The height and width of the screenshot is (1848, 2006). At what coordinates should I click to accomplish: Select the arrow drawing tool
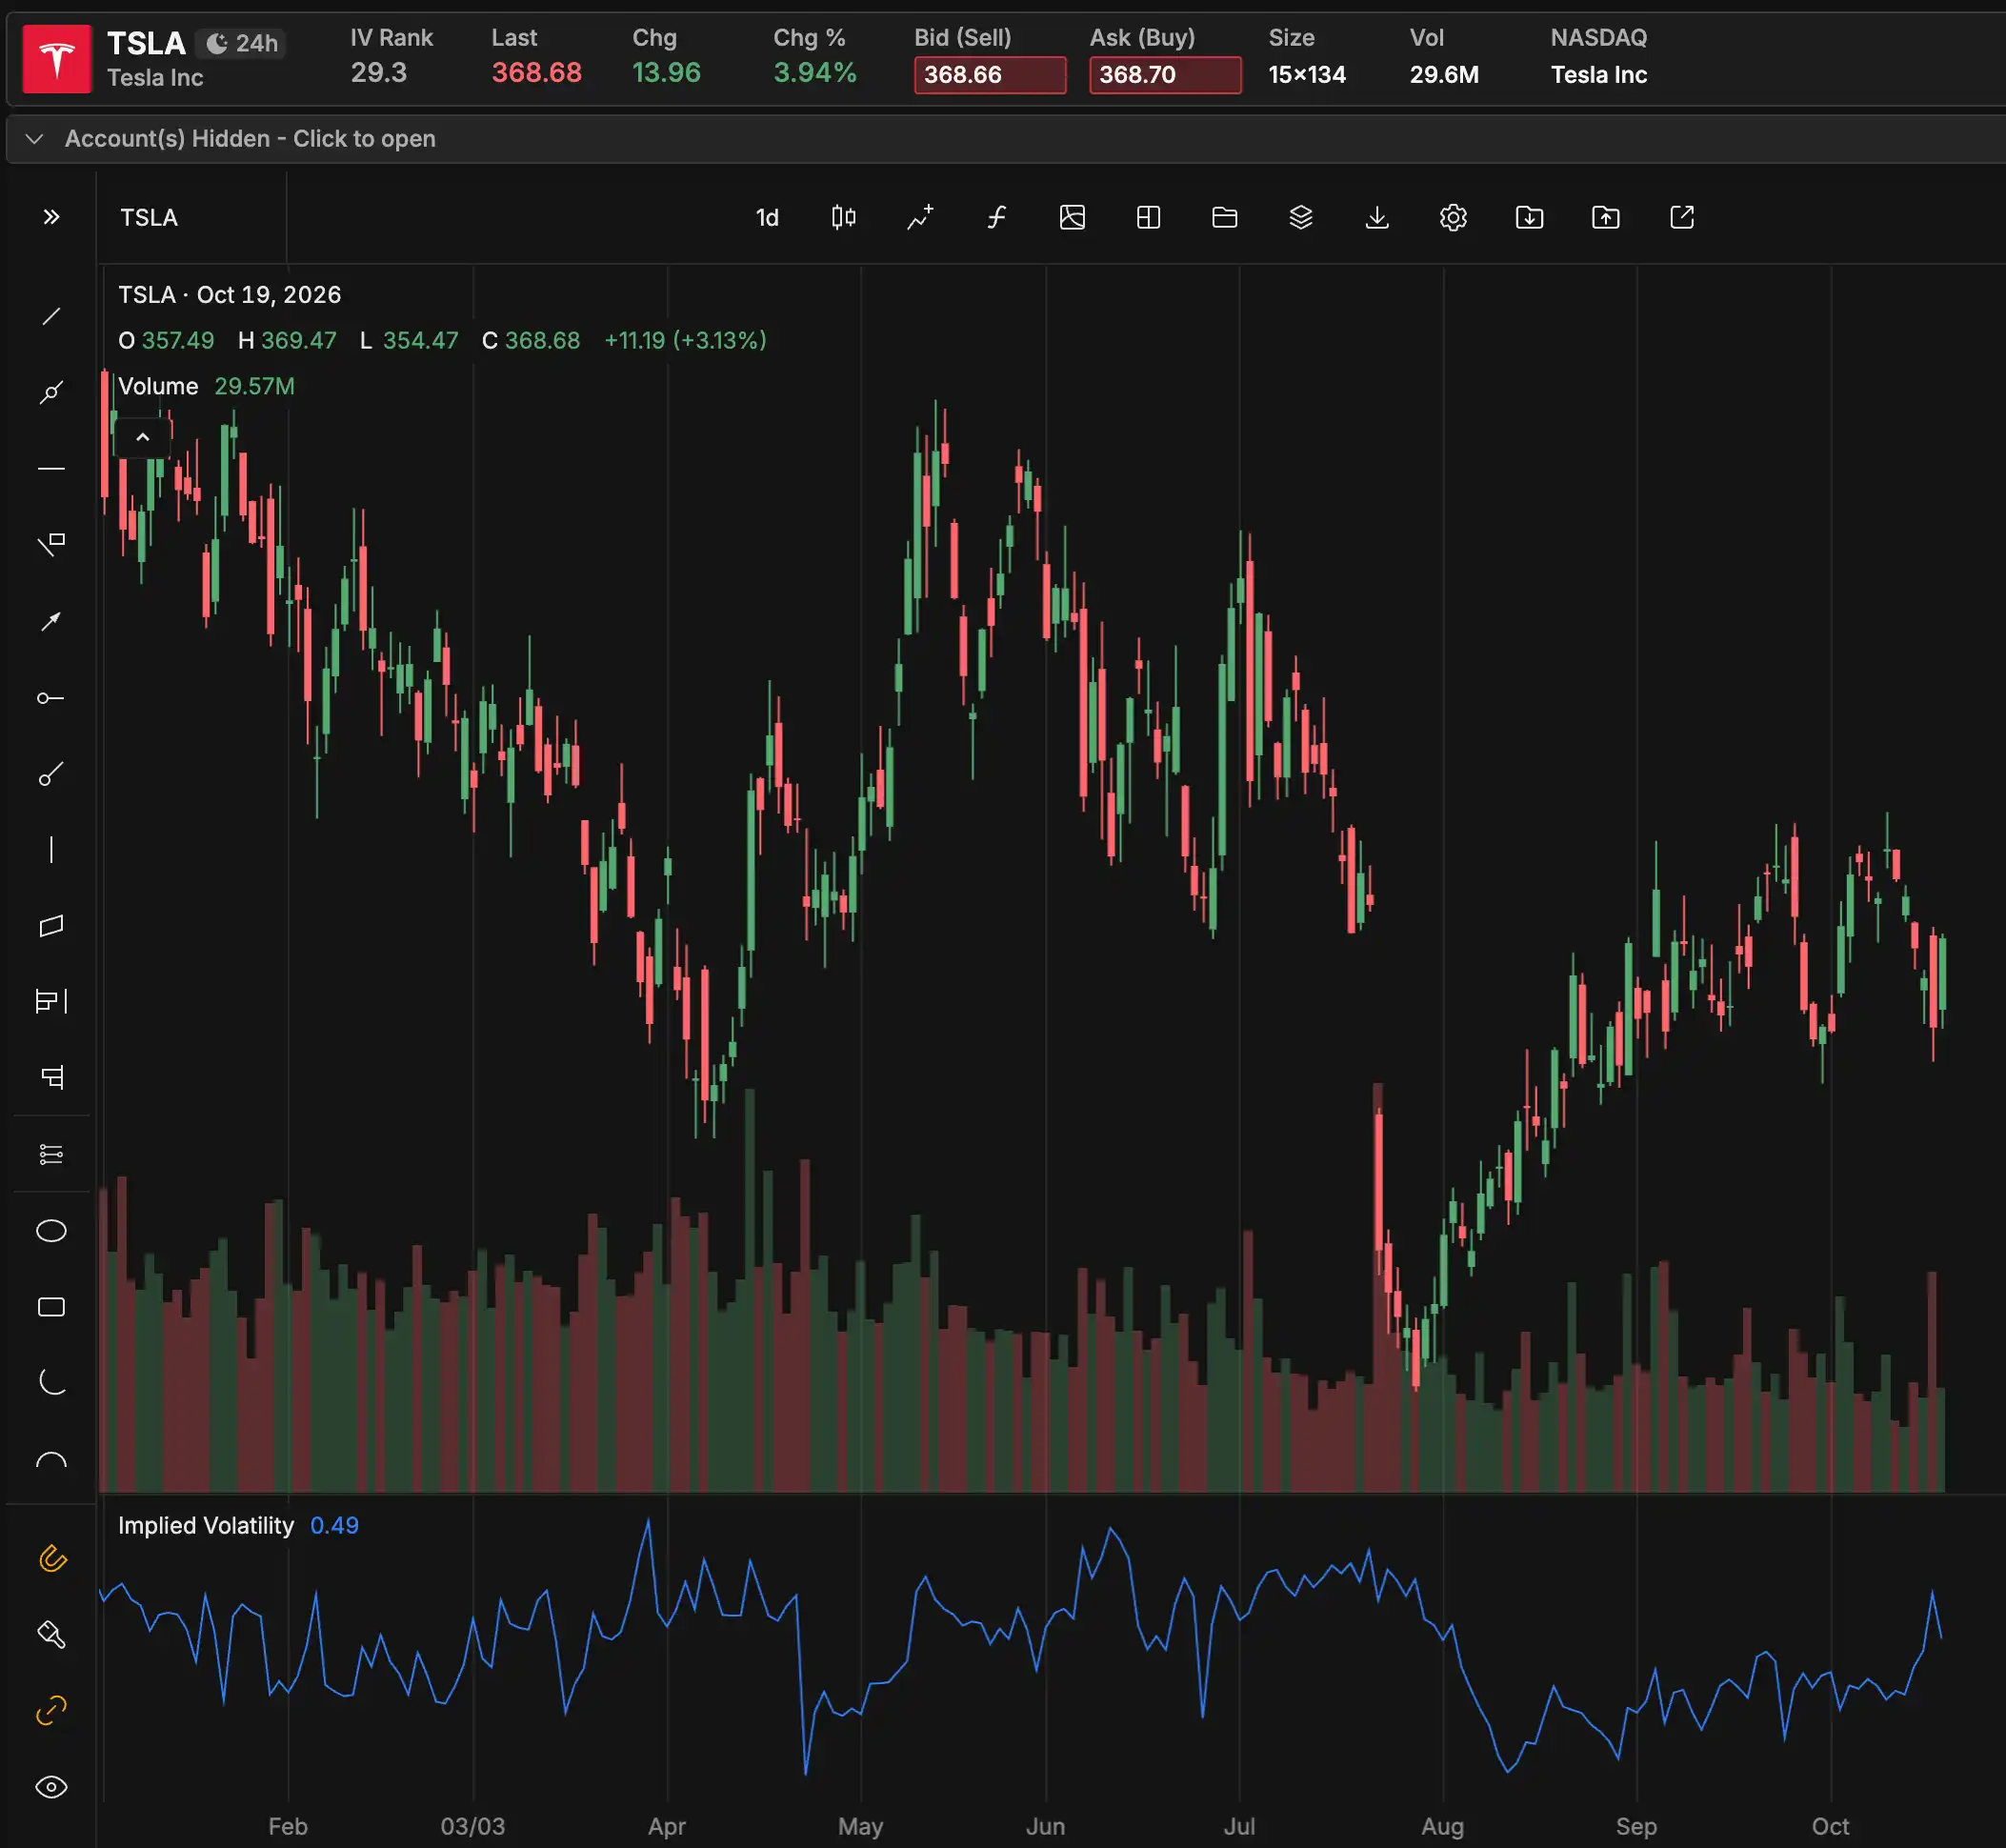(x=51, y=621)
